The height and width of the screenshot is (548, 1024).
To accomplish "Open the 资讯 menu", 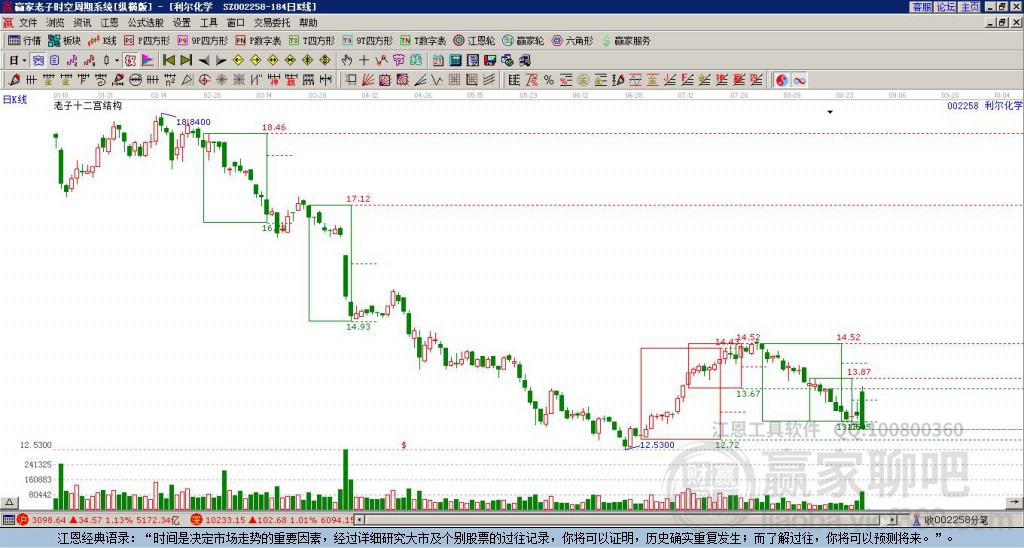I will coord(82,23).
